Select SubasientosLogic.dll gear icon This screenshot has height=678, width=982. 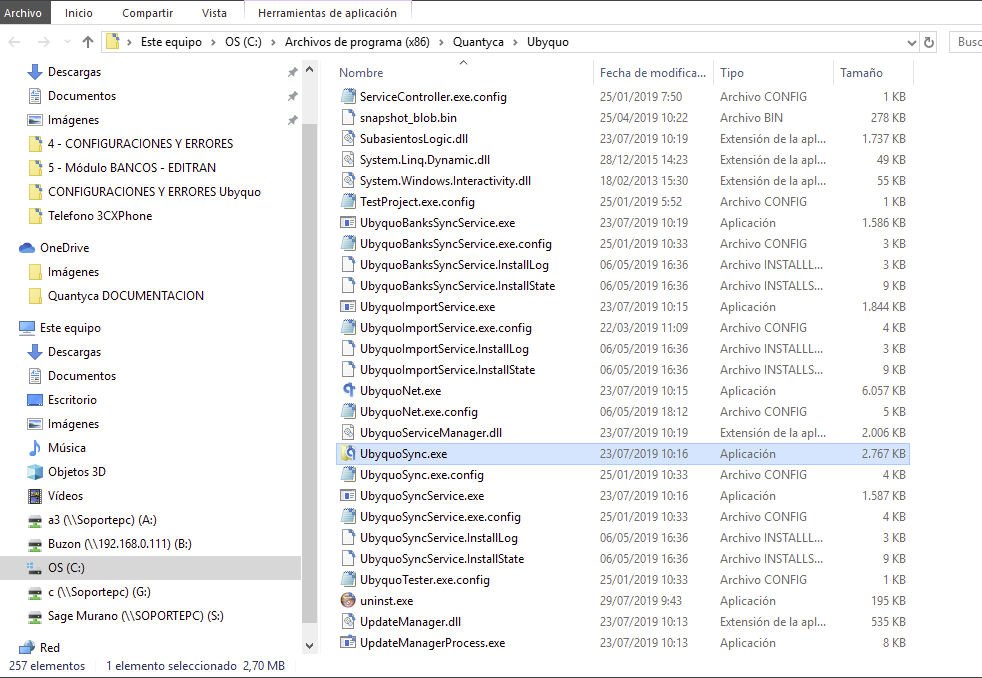(348, 138)
